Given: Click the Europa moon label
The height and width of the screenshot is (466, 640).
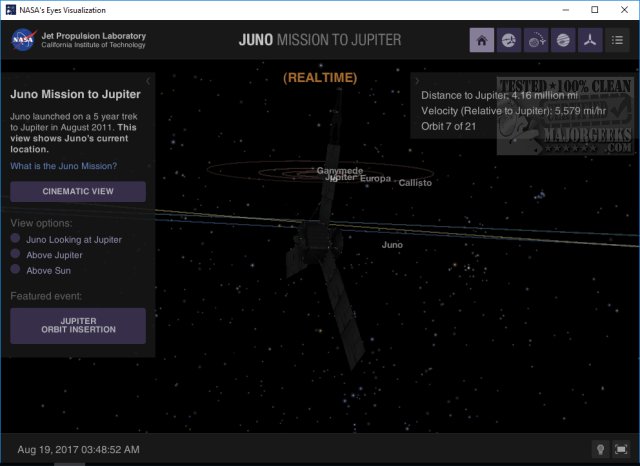Looking at the screenshot, I should (x=376, y=178).
